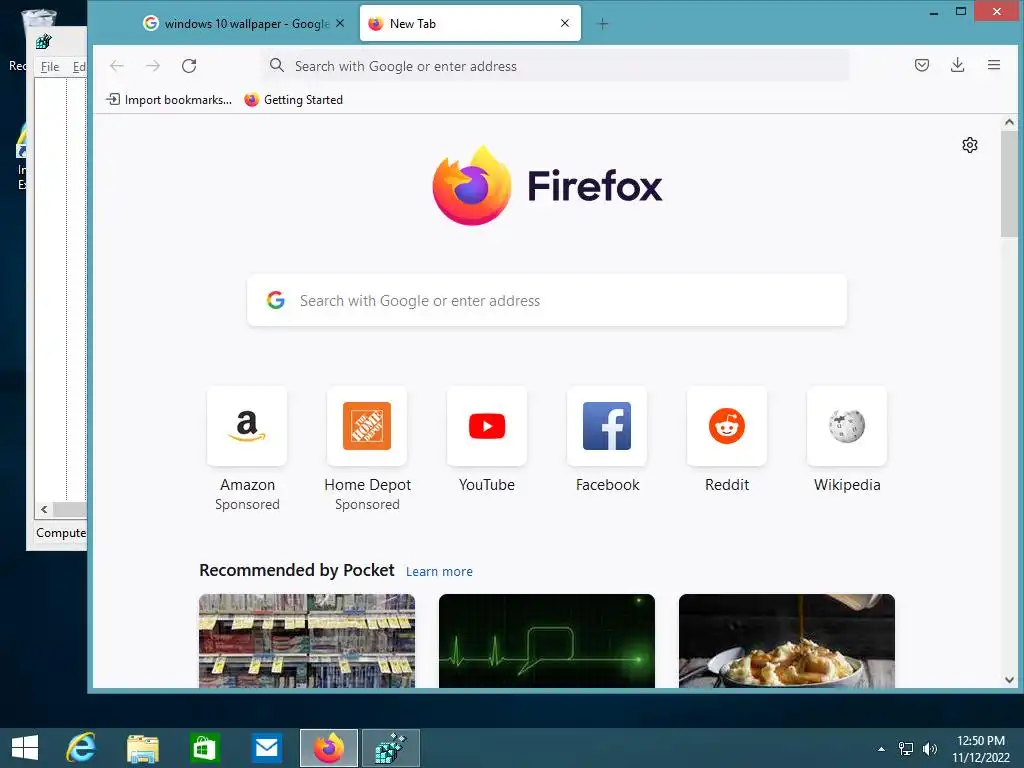This screenshot has height=768, width=1024.
Task: Open Save to Pocket icon
Action: click(921, 65)
